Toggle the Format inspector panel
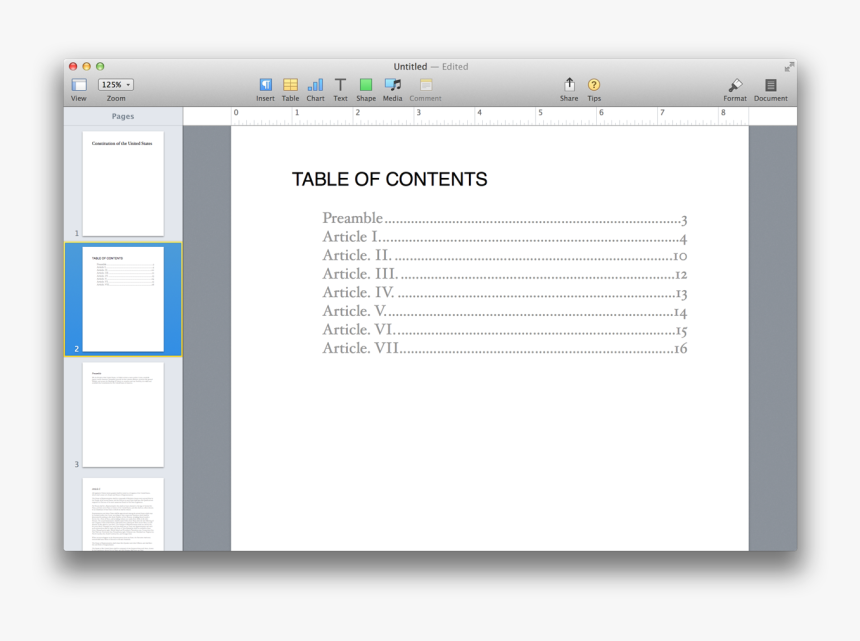 pyautogui.click(x=735, y=85)
